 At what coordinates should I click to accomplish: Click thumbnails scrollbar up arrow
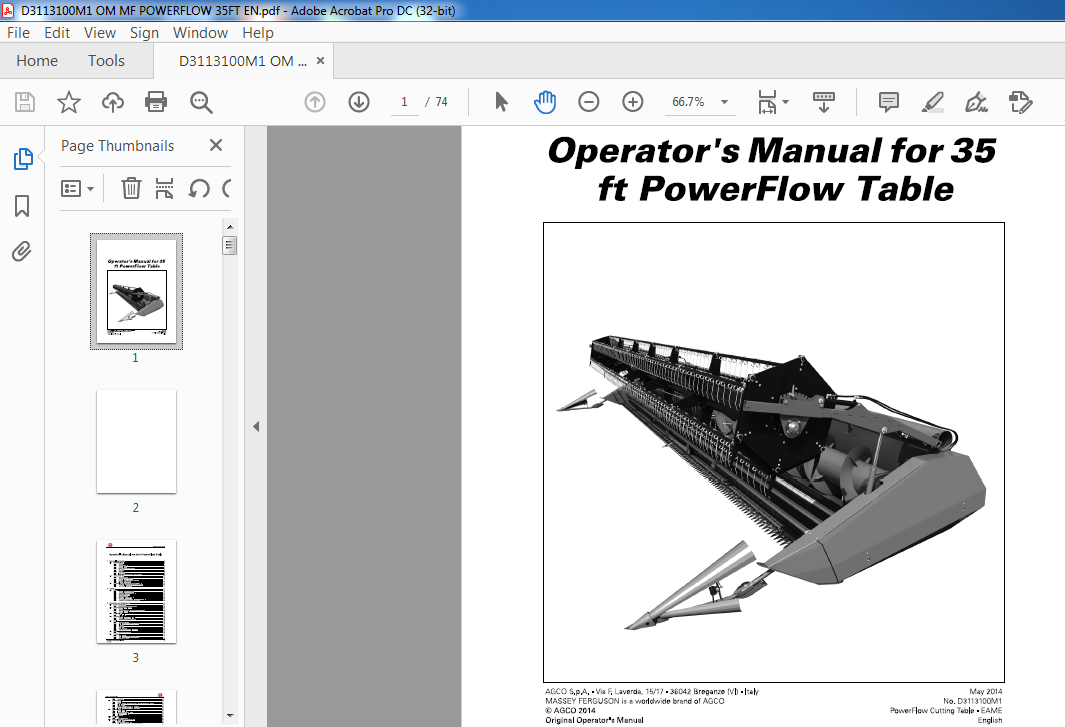pos(230,227)
